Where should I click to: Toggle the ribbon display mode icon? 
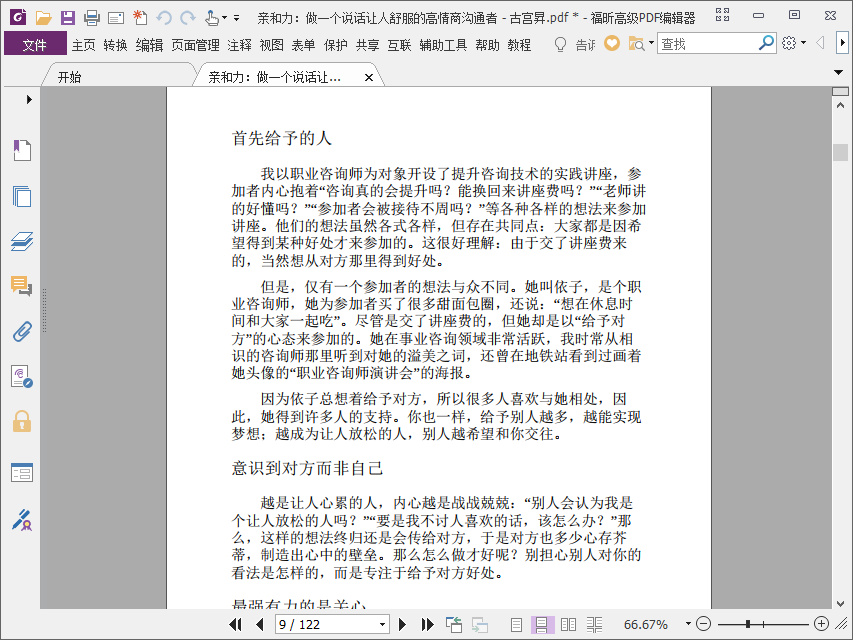pyautogui.click(x=722, y=15)
